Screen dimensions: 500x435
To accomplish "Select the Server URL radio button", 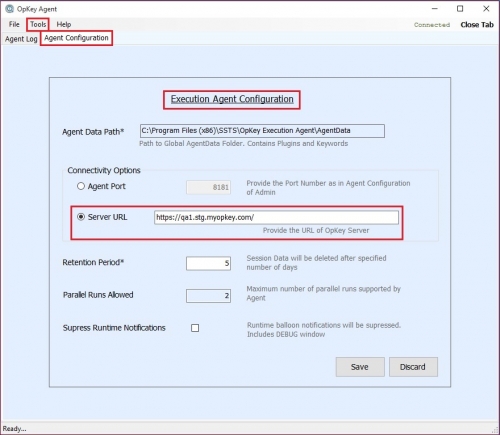I will (81, 217).
